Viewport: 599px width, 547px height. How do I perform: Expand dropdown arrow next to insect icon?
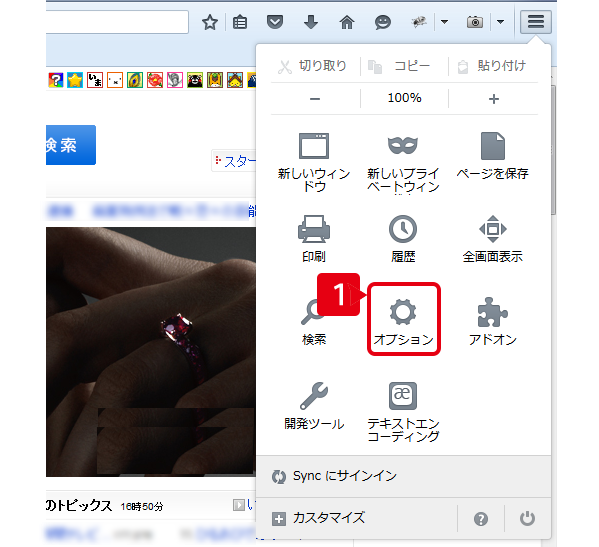(x=444, y=22)
